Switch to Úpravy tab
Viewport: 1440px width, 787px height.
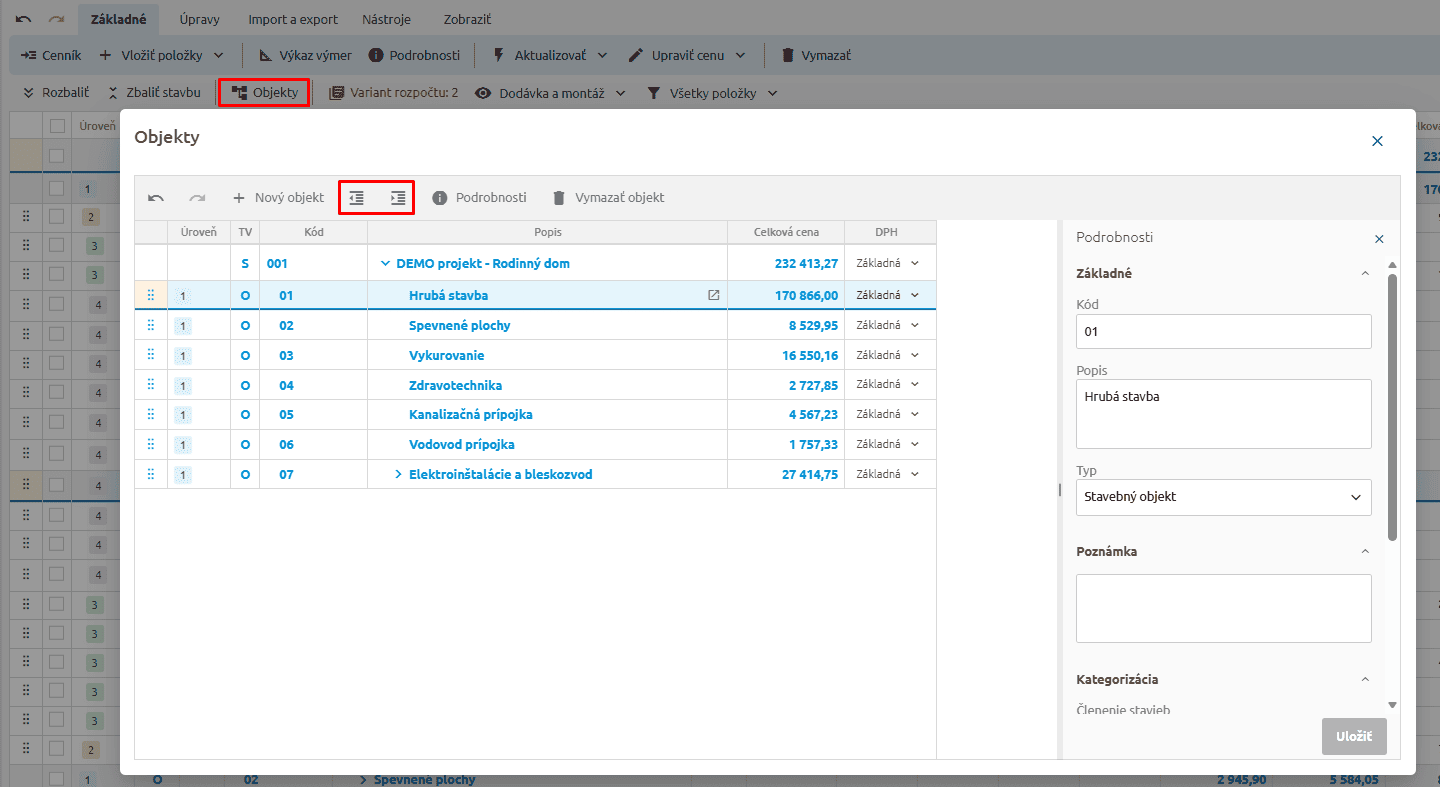tap(199, 19)
